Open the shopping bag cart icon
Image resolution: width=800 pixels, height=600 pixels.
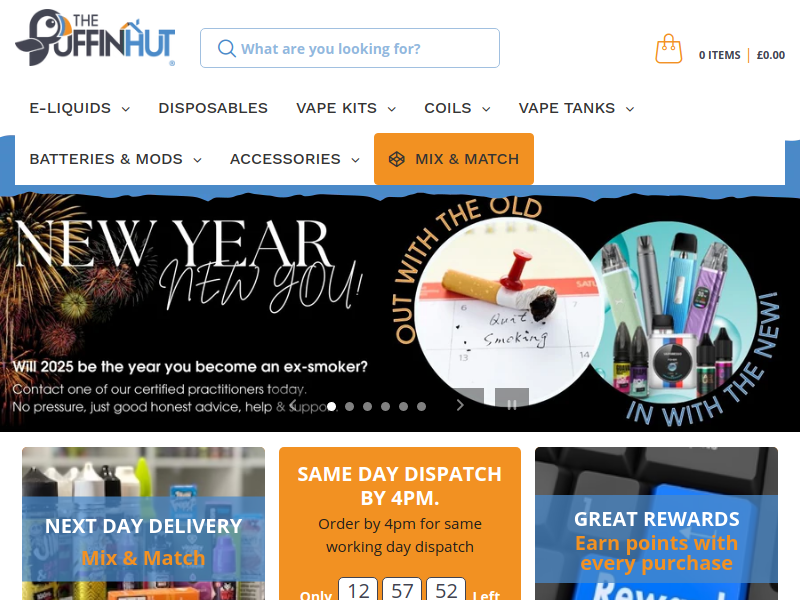(668, 49)
